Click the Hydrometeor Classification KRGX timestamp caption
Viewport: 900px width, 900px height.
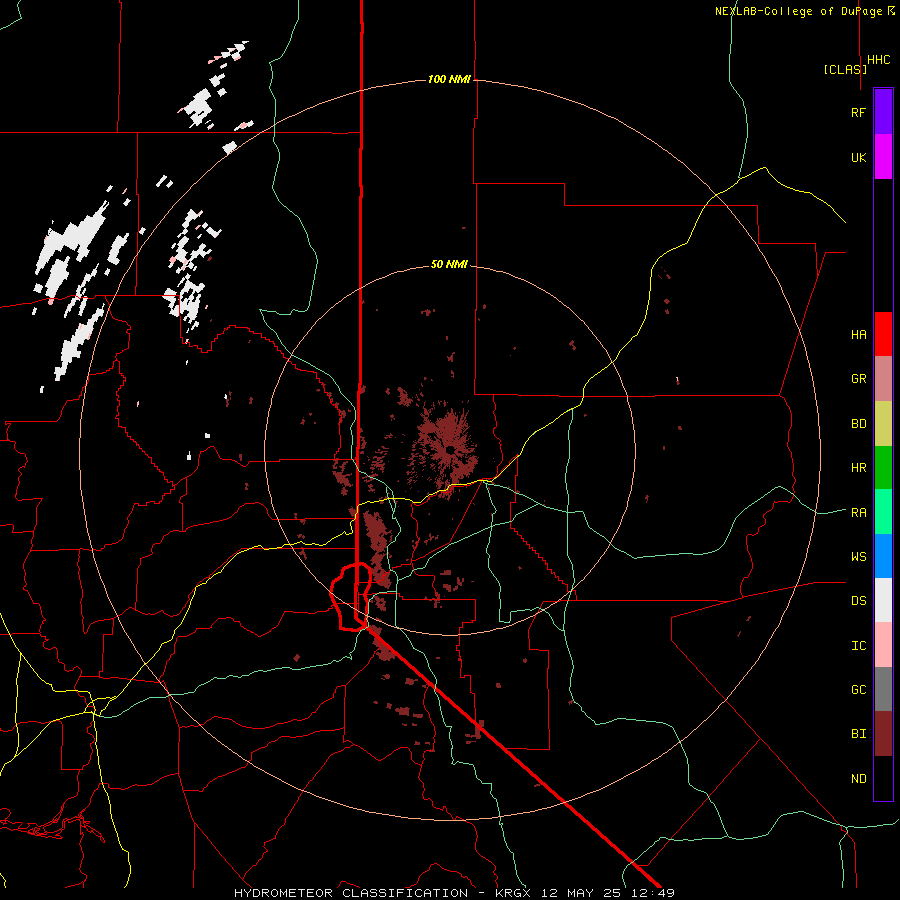[x=454, y=893]
